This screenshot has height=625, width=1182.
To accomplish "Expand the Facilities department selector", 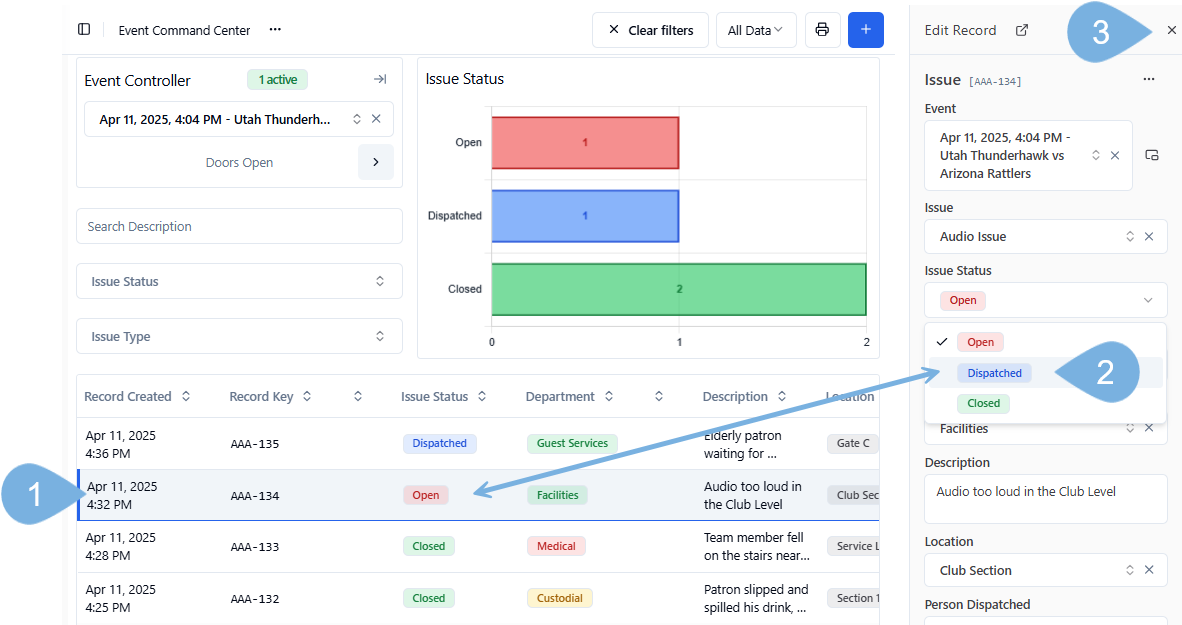I will (x=1130, y=428).
